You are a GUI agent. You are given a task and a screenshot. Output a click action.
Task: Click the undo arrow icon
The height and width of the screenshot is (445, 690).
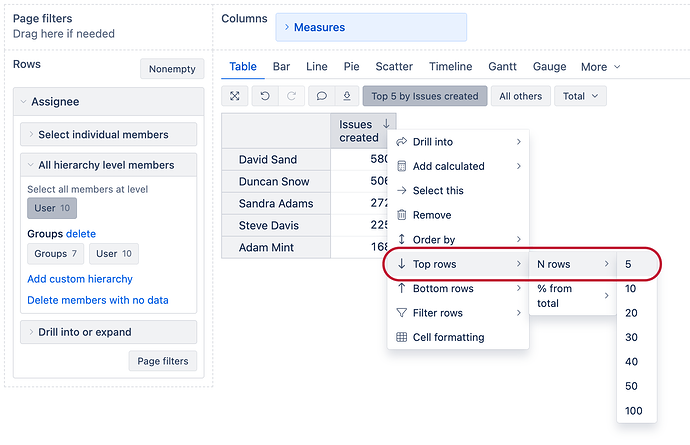[x=265, y=96]
